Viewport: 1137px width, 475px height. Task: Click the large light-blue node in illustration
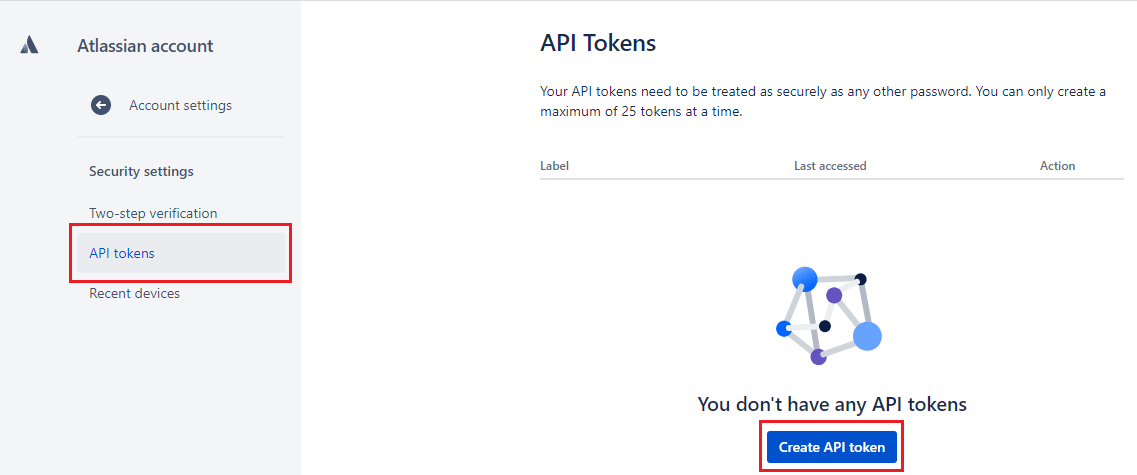pyautogui.click(x=867, y=336)
